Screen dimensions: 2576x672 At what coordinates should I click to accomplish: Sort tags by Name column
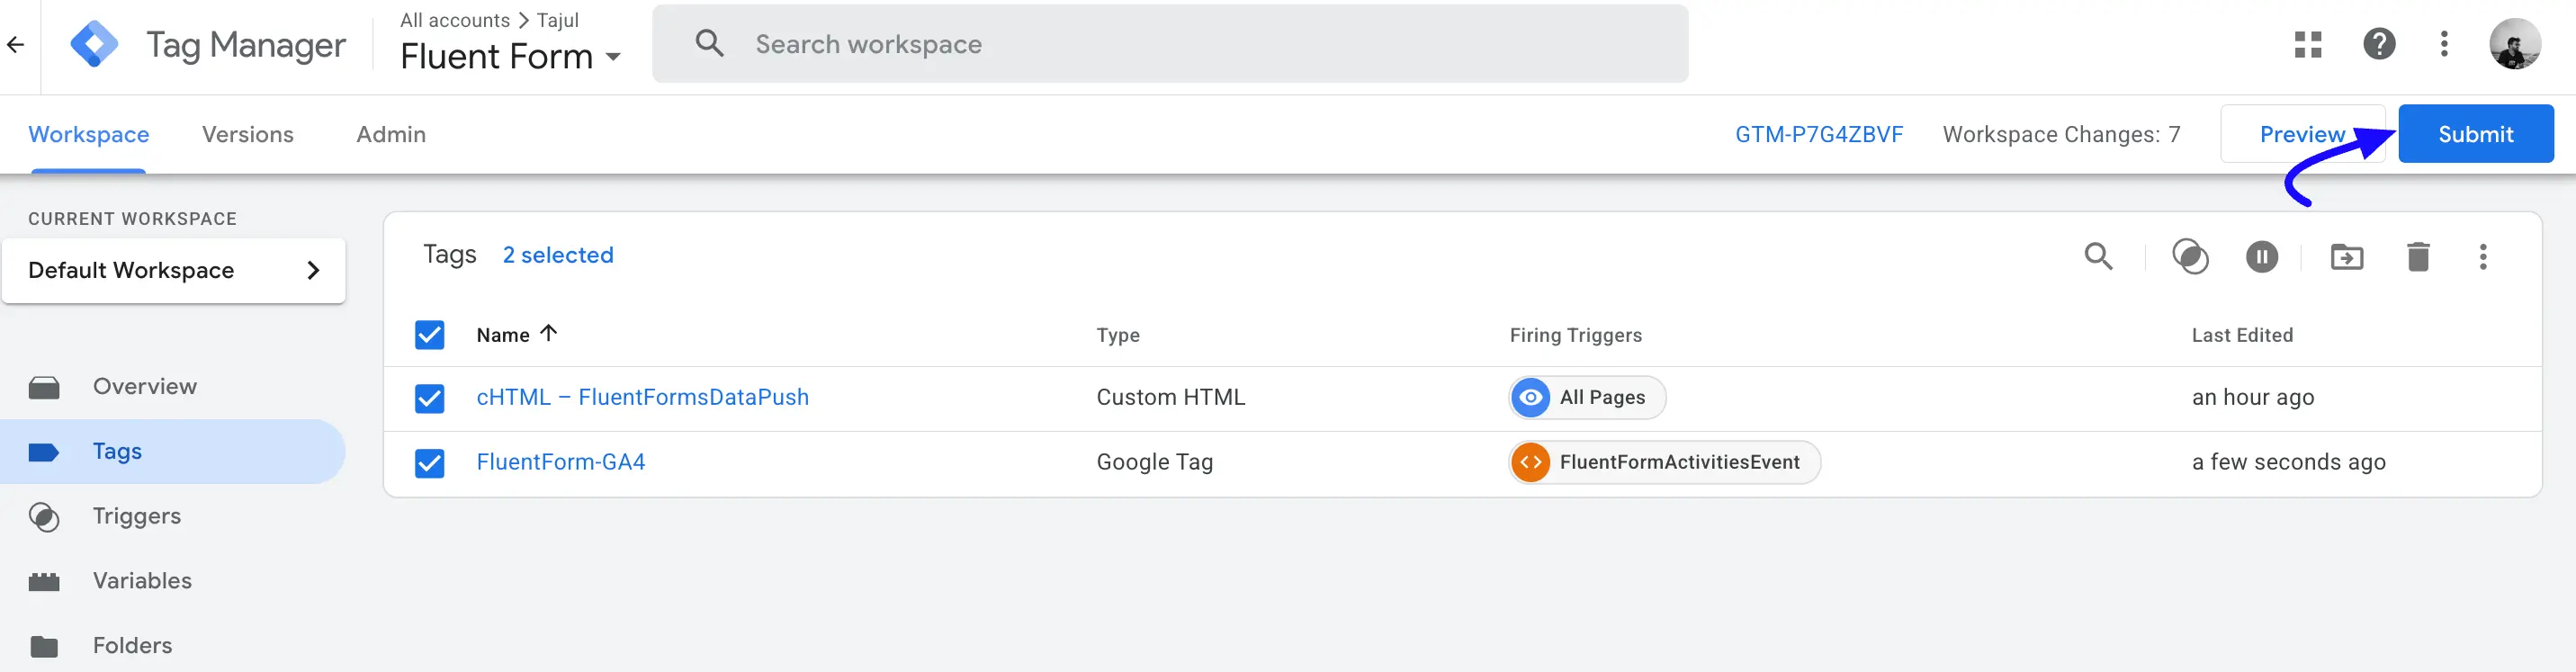tap(516, 334)
